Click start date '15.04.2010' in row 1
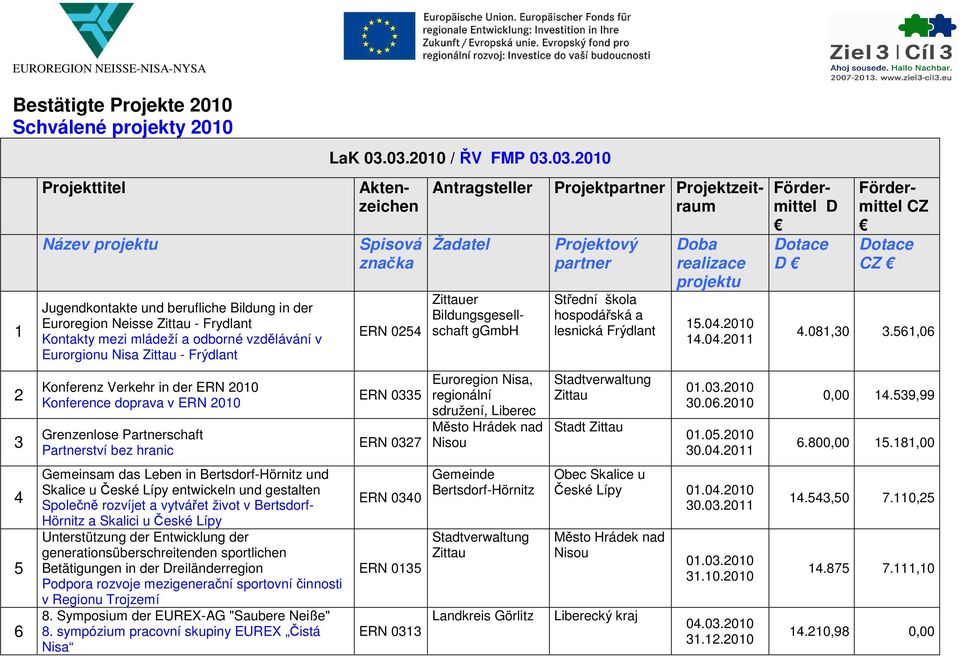The height and width of the screenshot is (656, 960). (x=719, y=323)
